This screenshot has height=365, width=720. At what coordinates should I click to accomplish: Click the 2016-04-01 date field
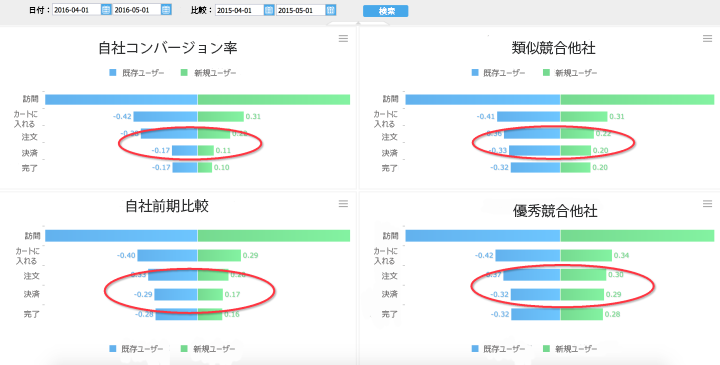coord(77,10)
